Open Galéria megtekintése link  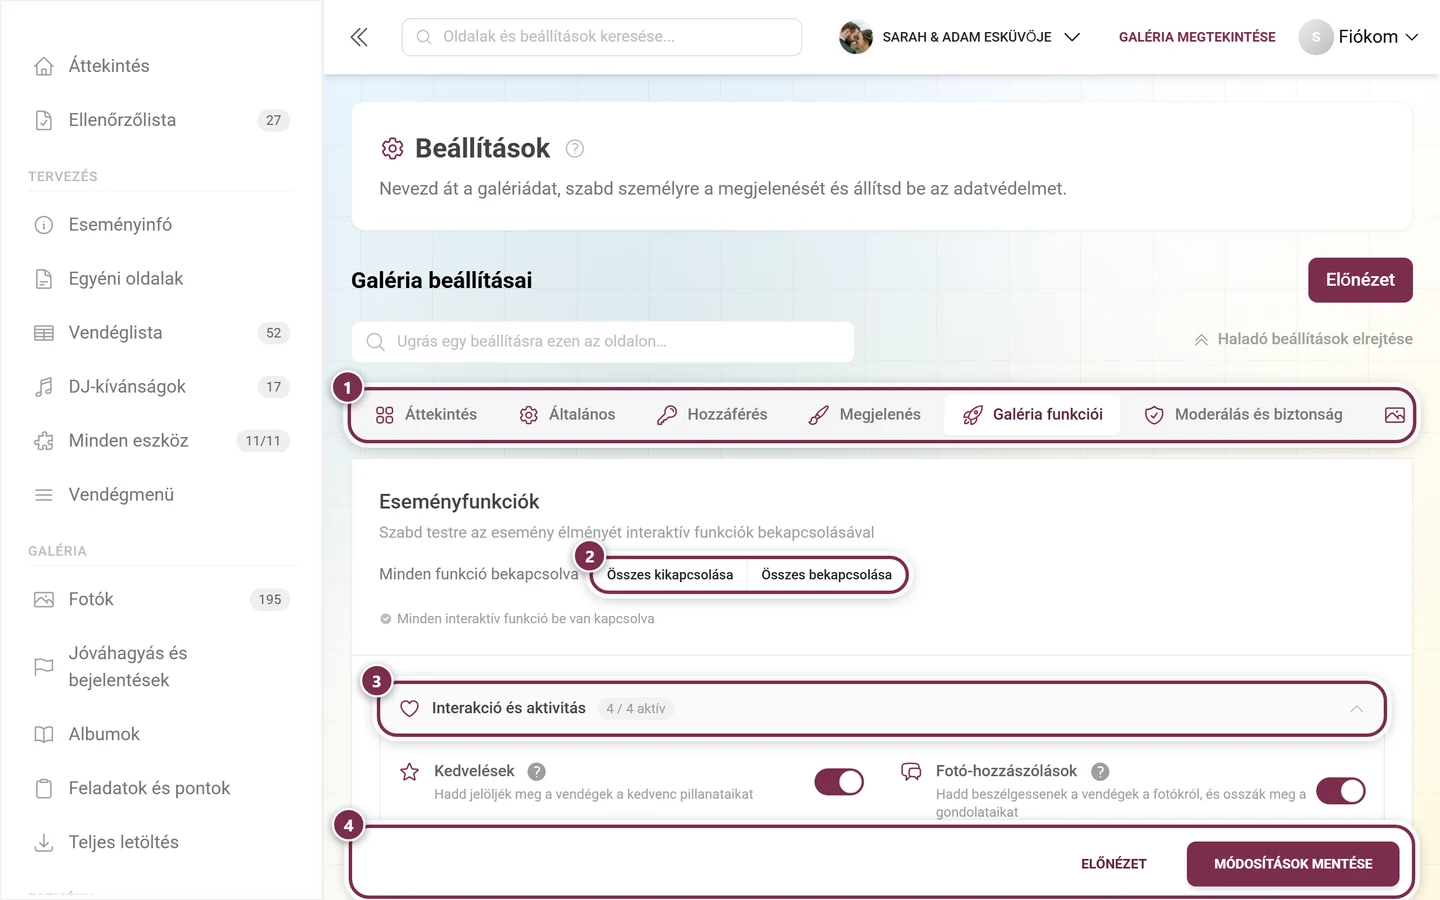[x=1197, y=37]
